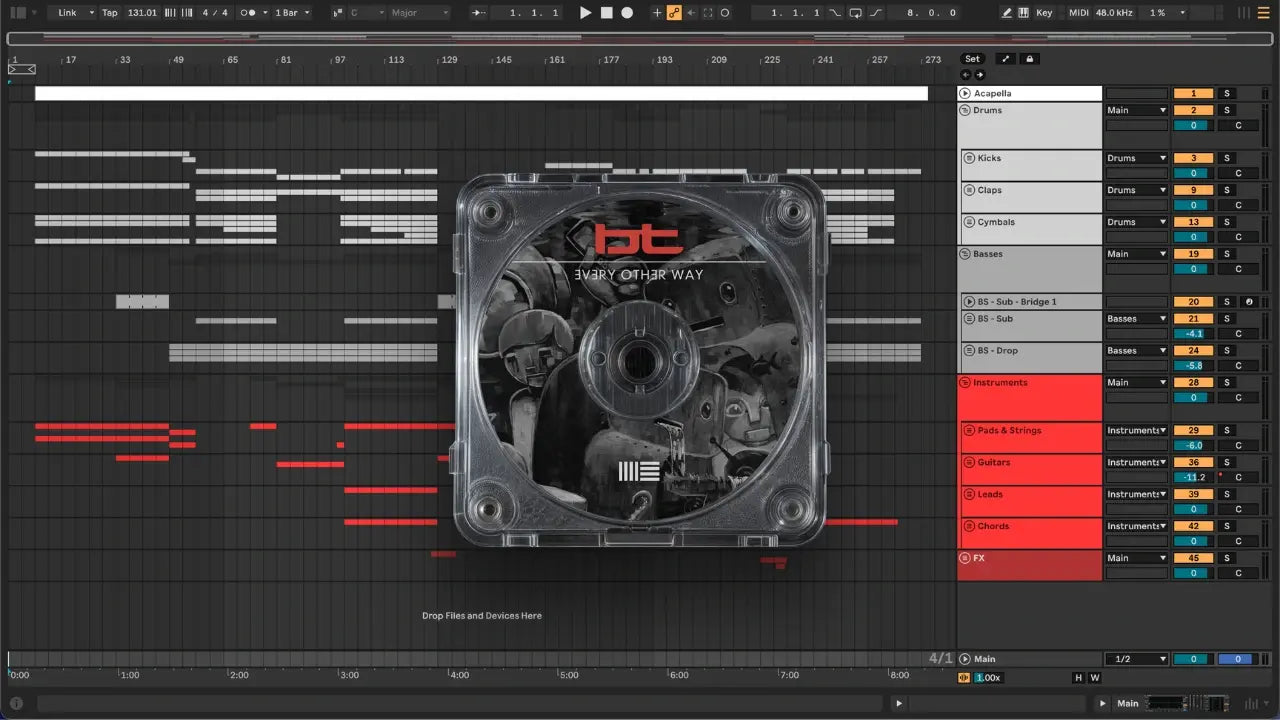Click the Set locator button

click(x=972, y=59)
